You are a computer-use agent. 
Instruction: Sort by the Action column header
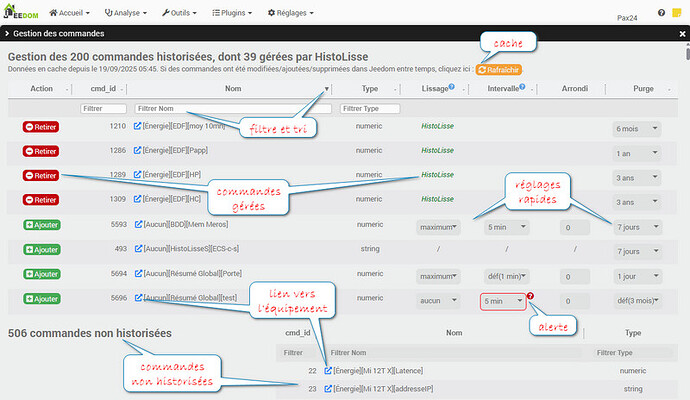(41, 89)
